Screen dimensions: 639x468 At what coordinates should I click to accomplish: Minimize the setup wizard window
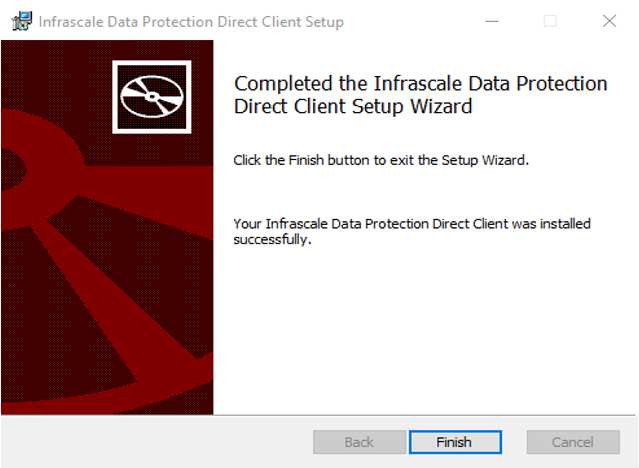pos(491,21)
